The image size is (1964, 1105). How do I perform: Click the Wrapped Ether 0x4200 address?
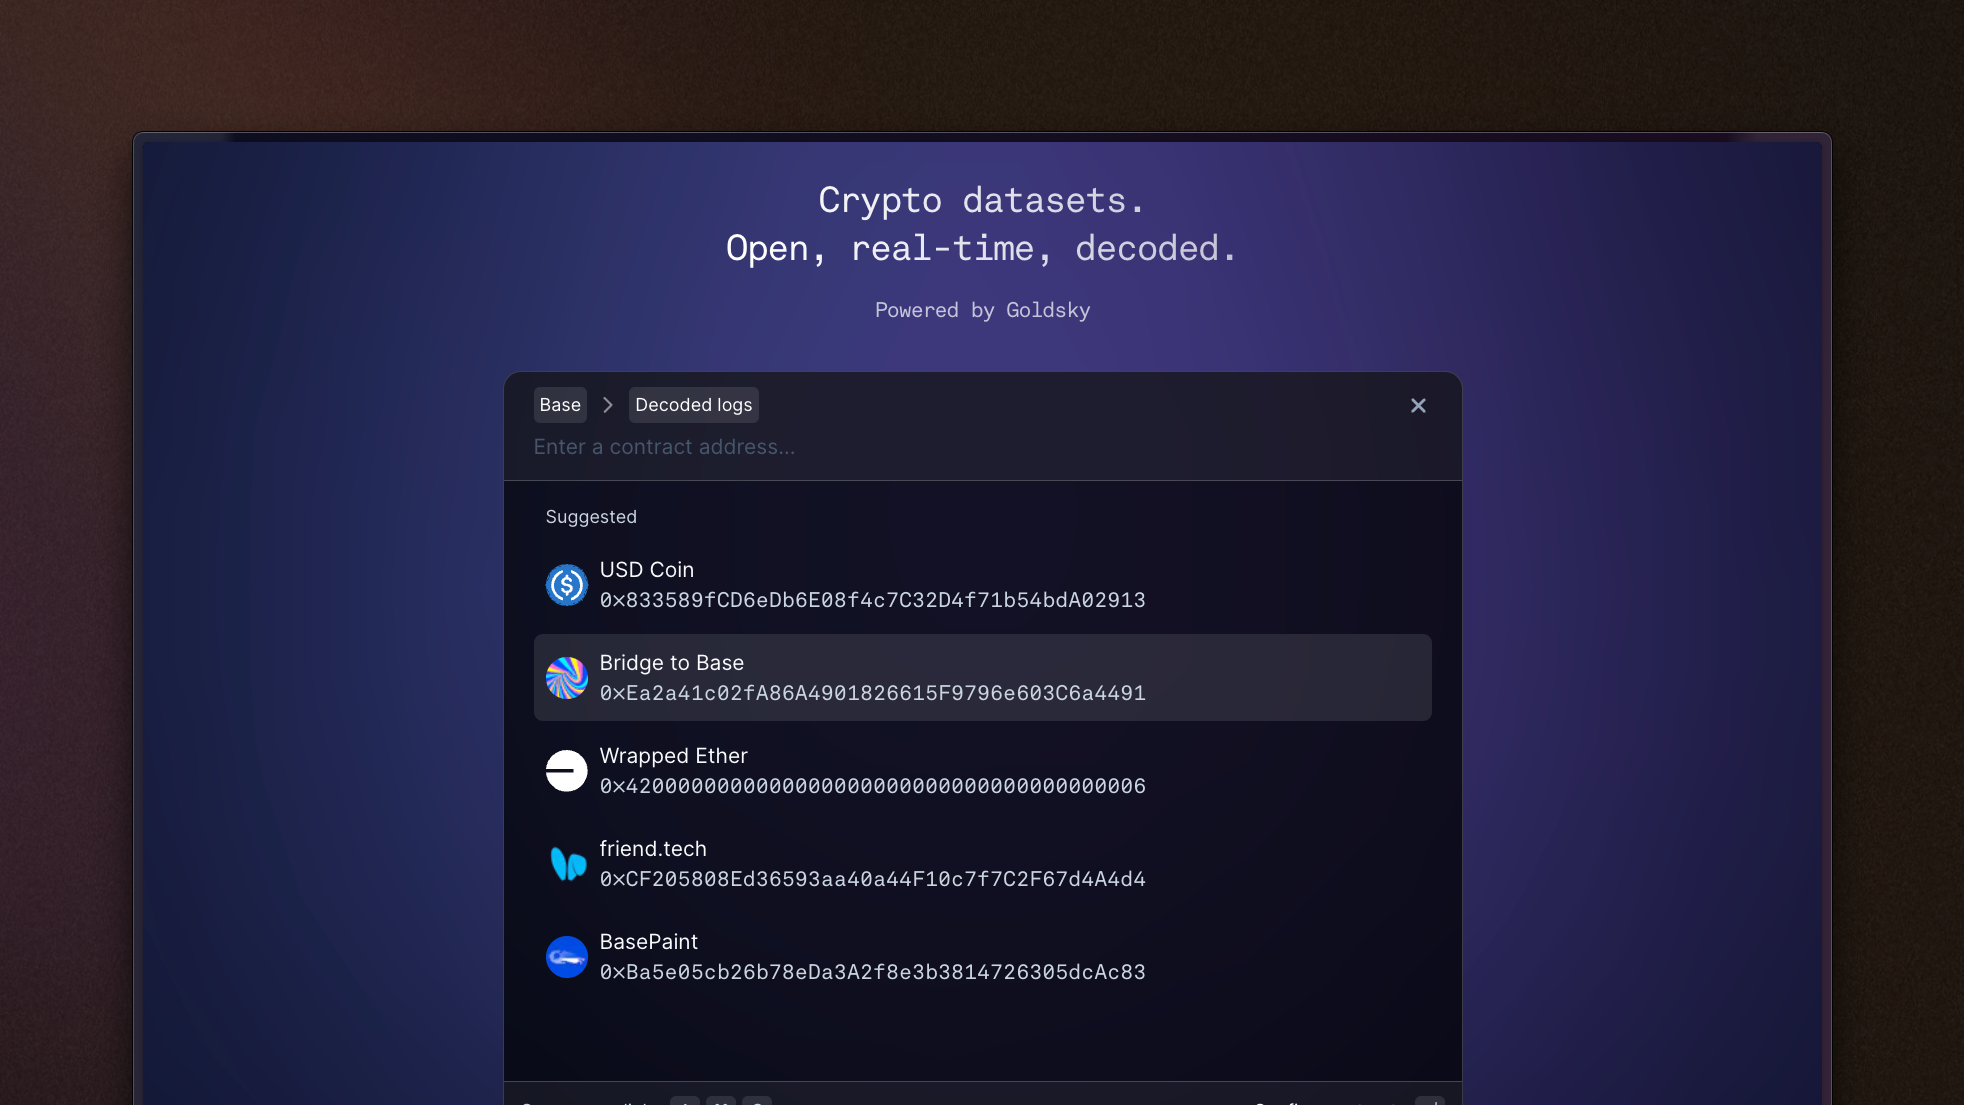(x=873, y=786)
